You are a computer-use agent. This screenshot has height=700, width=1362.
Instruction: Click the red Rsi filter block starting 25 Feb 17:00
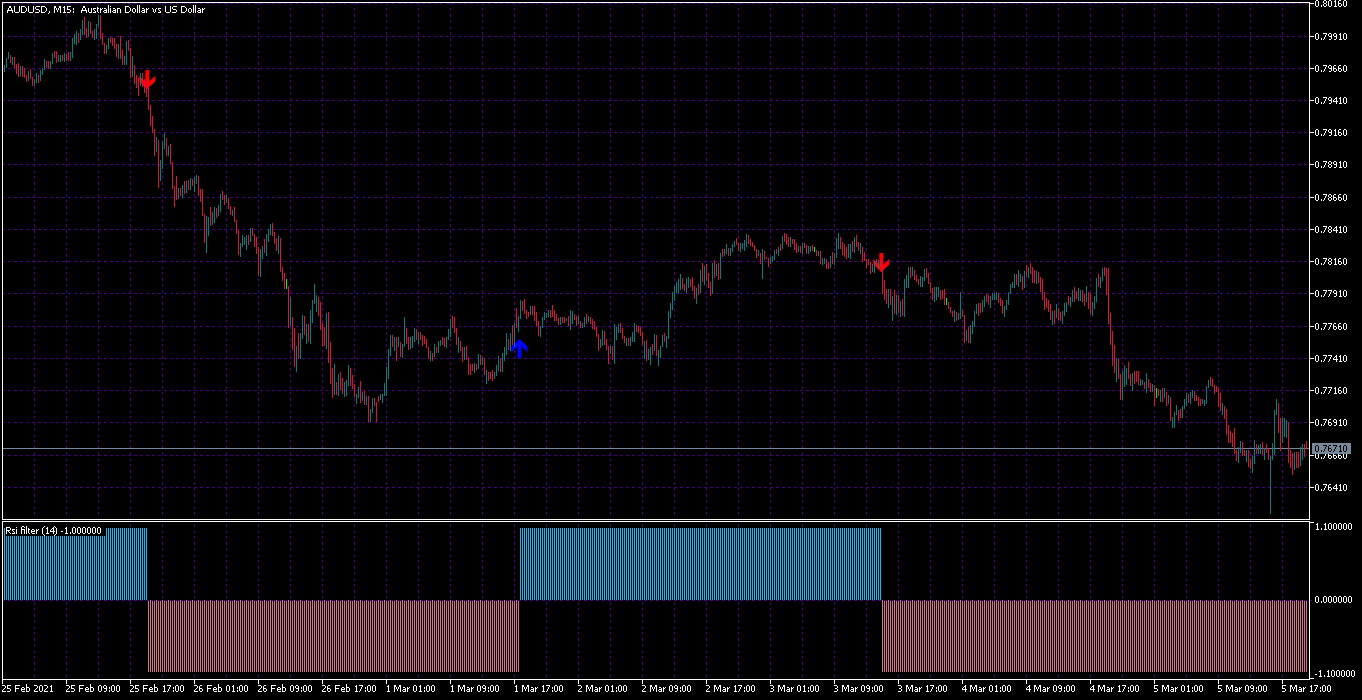click(x=333, y=636)
